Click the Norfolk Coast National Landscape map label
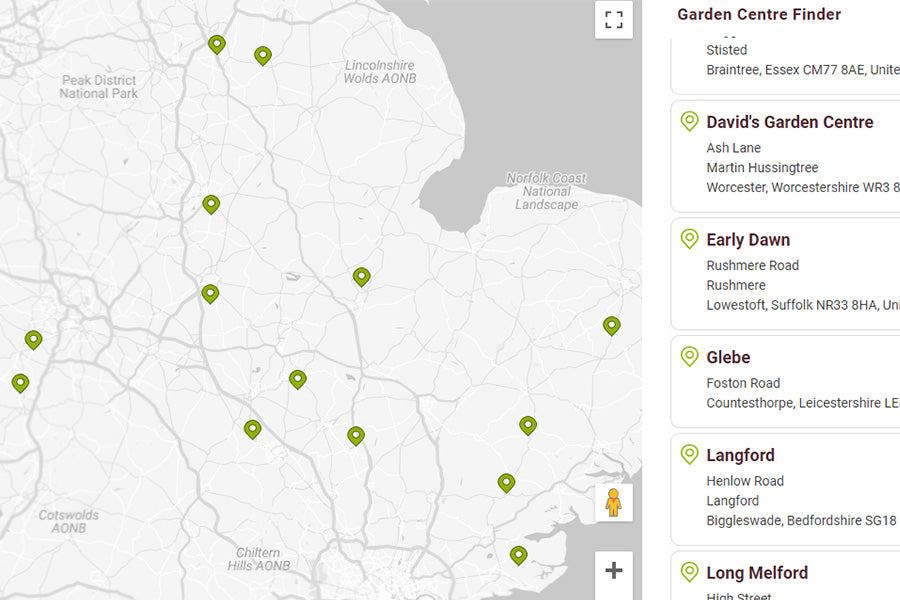The width and height of the screenshot is (900, 600). click(546, 191)
